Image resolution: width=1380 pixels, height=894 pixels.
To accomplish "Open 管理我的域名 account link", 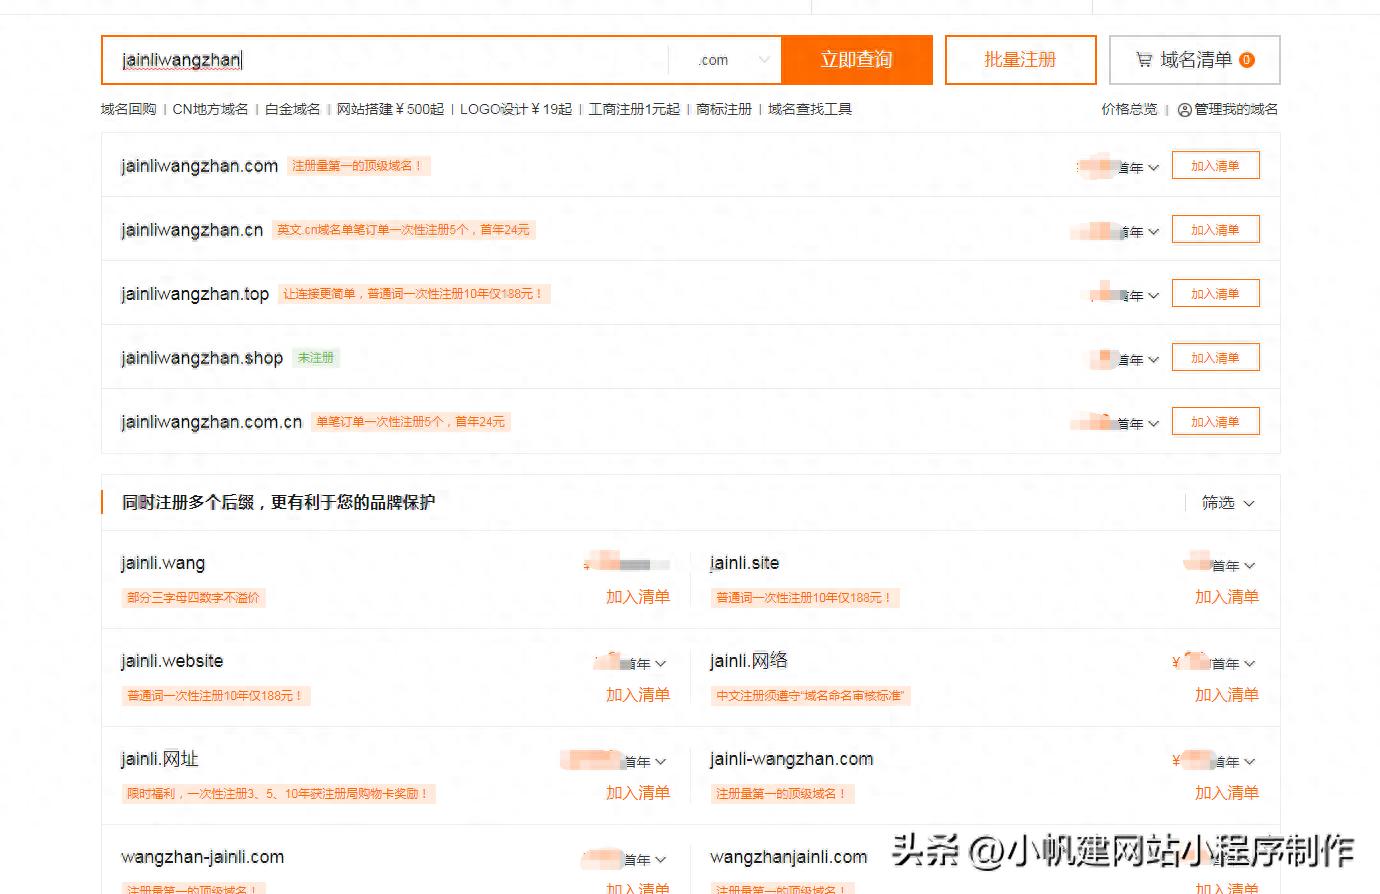I will coord(1228,109).
